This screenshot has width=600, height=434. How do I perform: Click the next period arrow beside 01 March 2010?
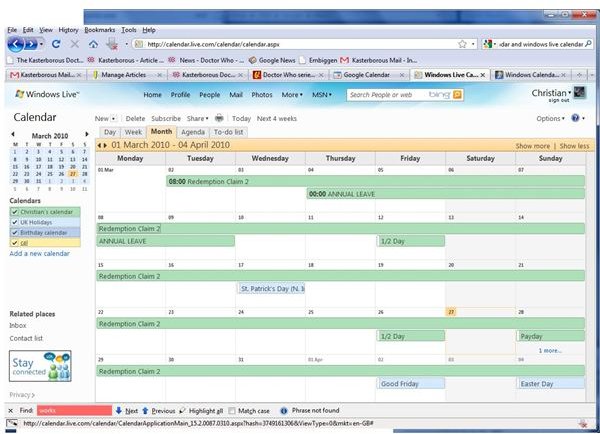click(105, 145)
